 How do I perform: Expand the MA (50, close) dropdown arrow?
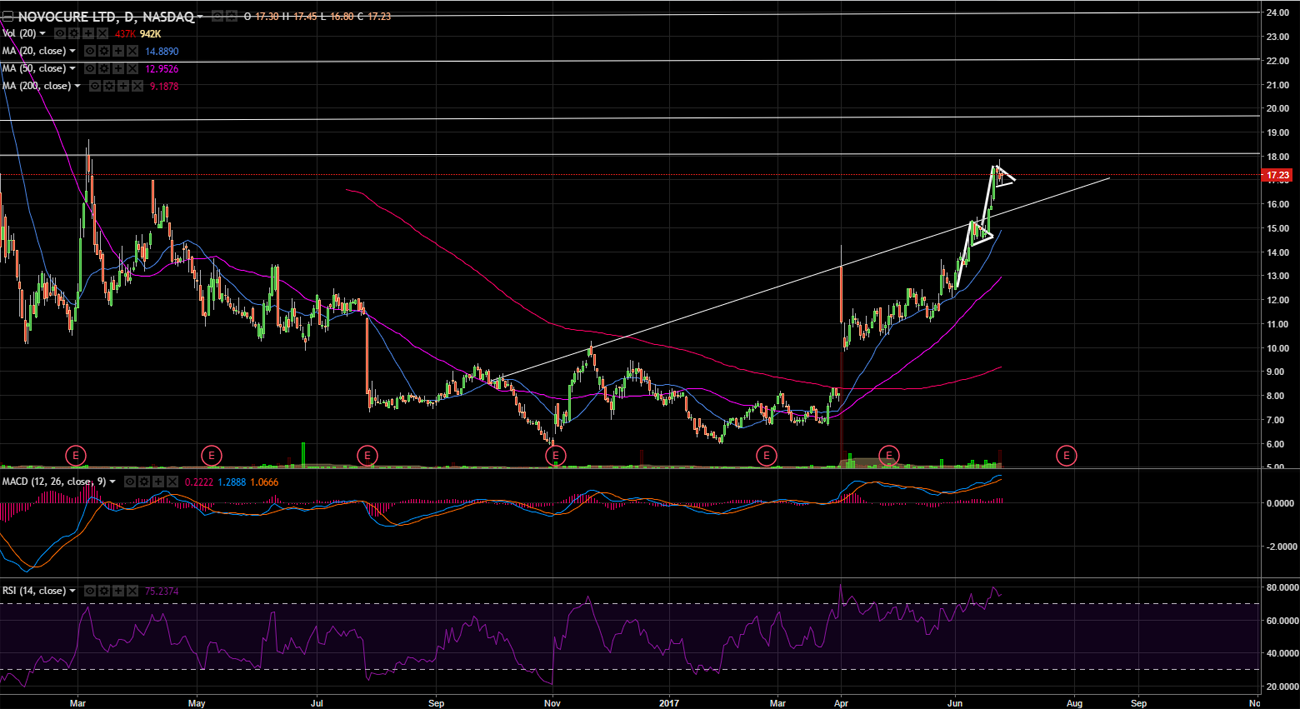click(72, 68)
